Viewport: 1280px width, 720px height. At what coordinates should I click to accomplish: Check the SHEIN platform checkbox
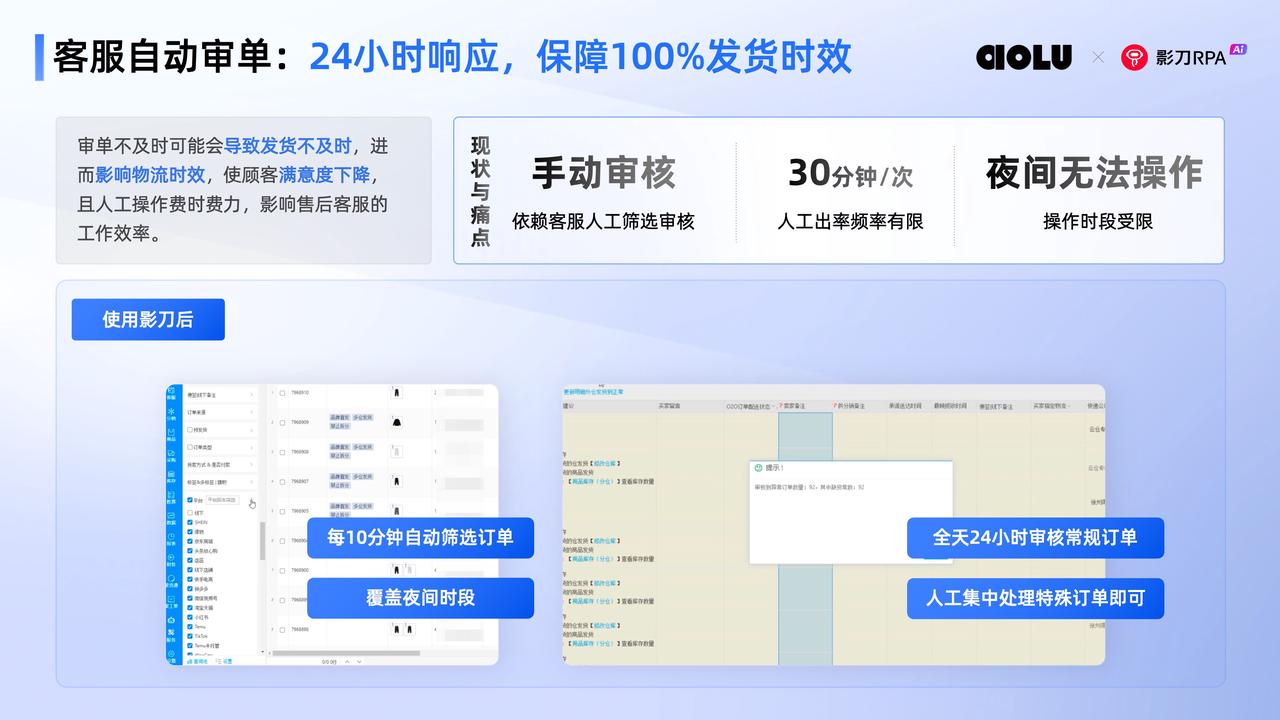[190, 521]
